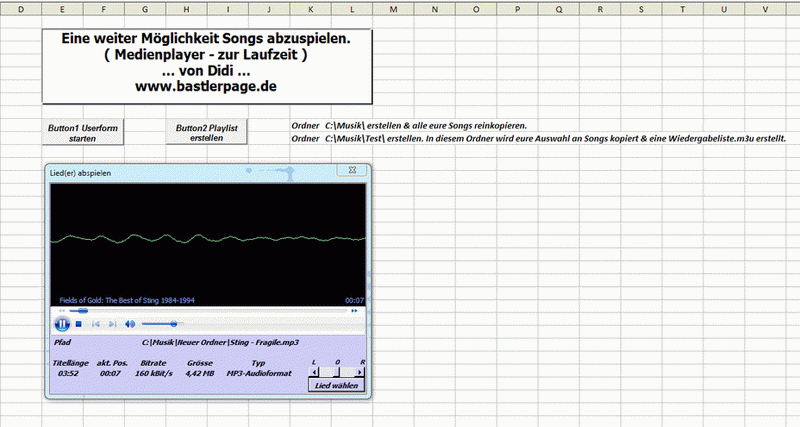Viewport: 800px width, 427px height.
Task: Click the playback seek bar
Action: pyautogui.click(x=209, y=311)
